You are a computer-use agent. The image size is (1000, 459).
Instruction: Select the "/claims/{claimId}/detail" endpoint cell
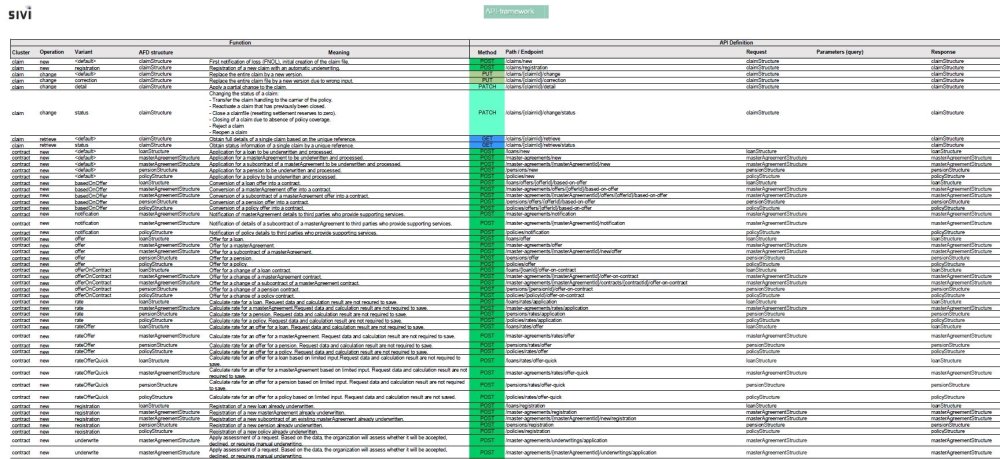click(x=624, y=87)
